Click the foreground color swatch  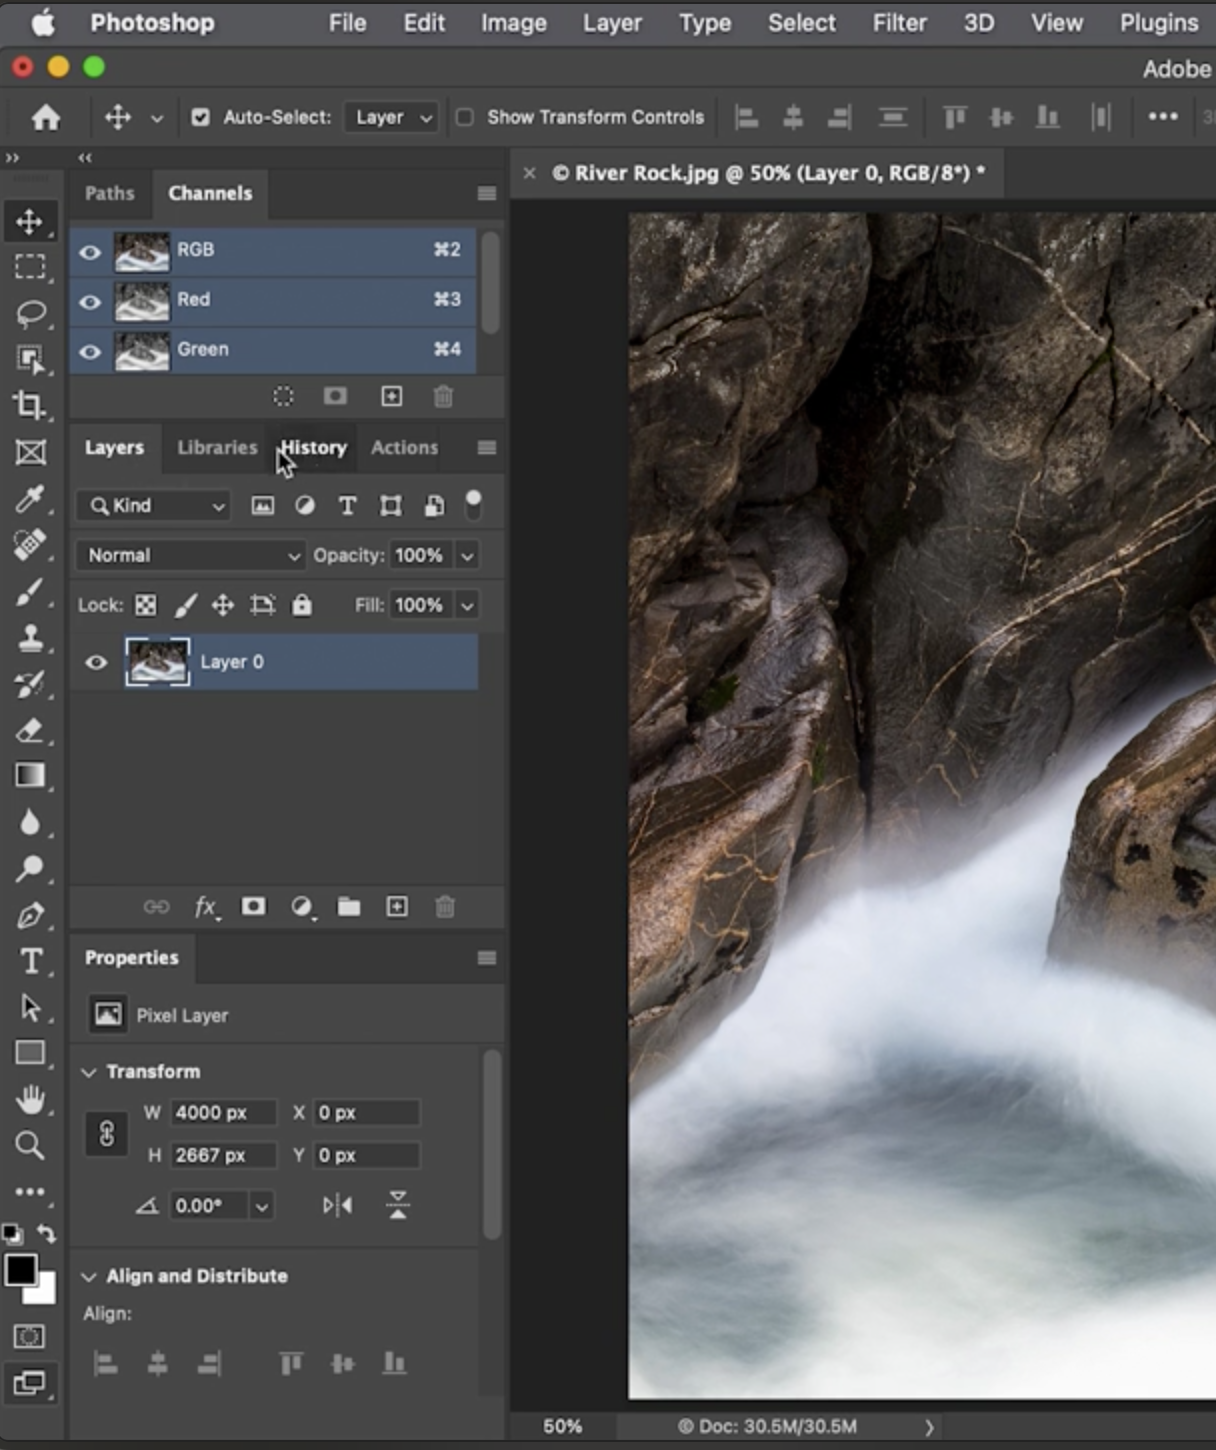(x=20, y=1270)
